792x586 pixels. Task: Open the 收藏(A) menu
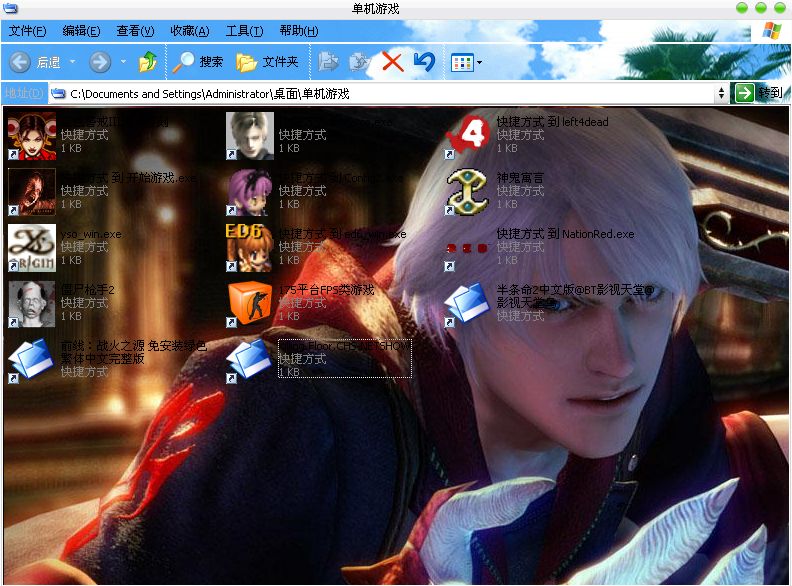(x=189, y=31)
